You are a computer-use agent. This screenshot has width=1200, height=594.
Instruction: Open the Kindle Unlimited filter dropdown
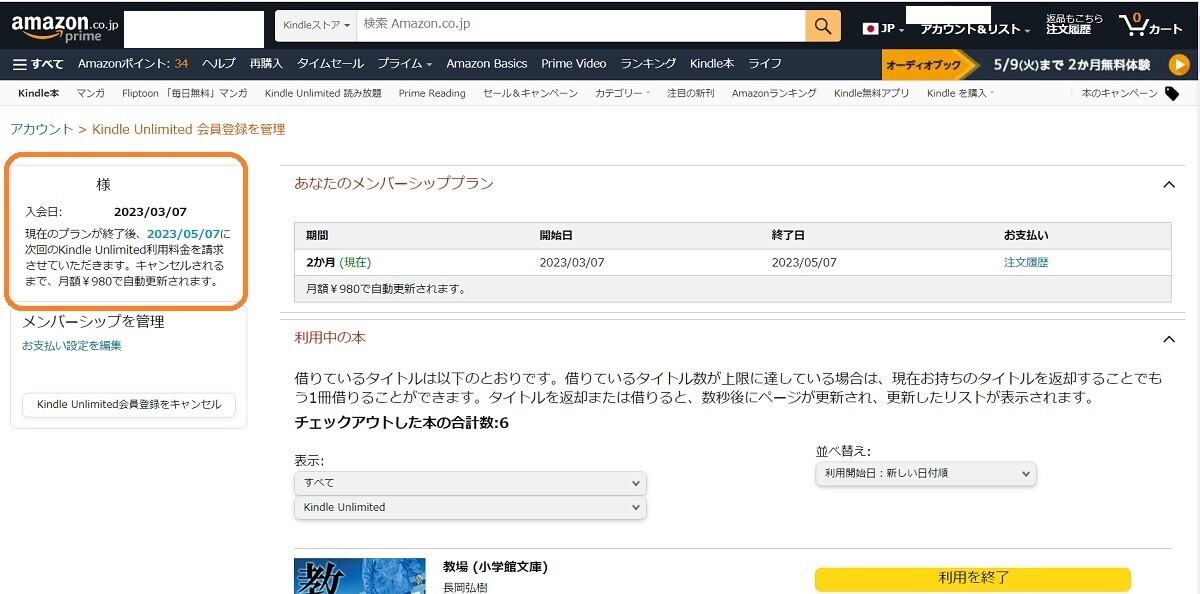click(x=470, y=507)
